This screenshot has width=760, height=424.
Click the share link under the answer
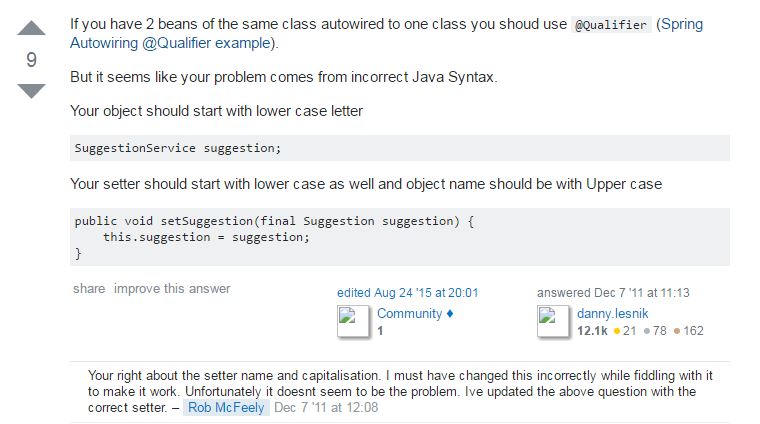tap(89, 288)
